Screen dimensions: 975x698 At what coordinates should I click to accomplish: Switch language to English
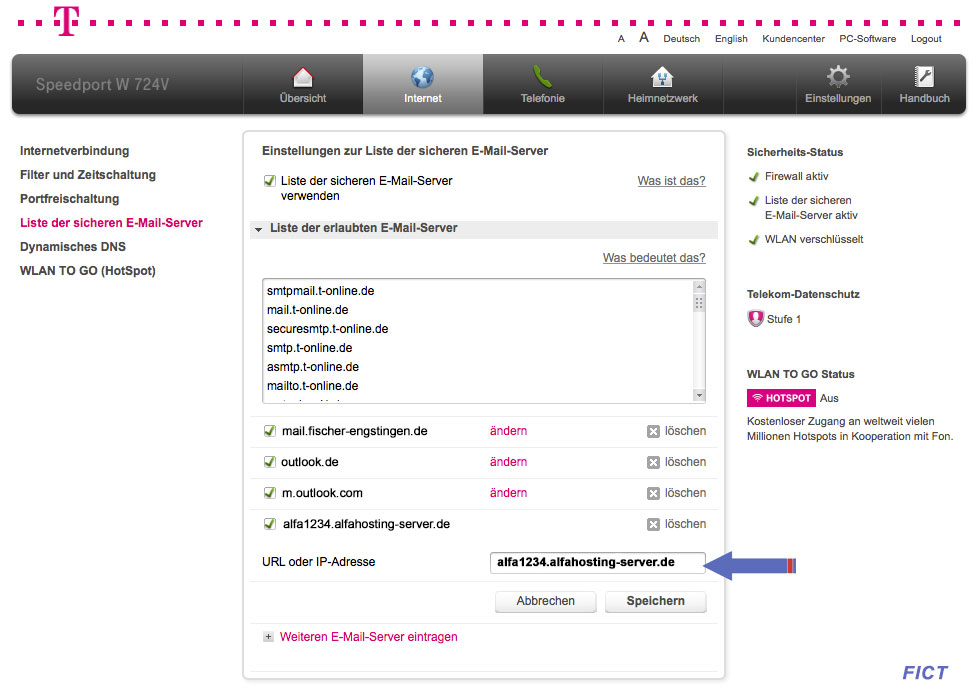[731, 39]
